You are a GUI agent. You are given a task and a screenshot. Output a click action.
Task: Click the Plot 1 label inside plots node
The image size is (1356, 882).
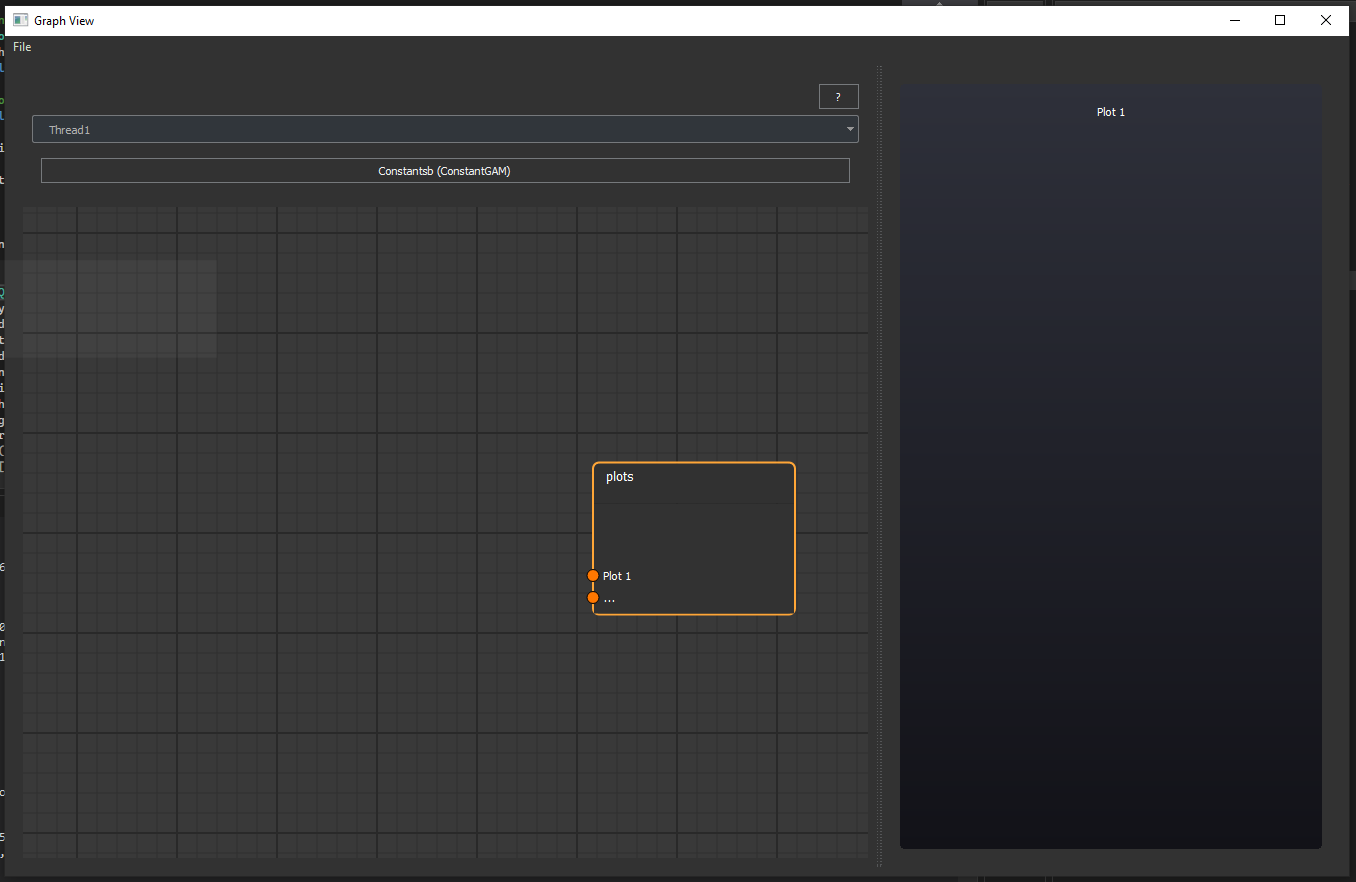[x=617, y=576]
